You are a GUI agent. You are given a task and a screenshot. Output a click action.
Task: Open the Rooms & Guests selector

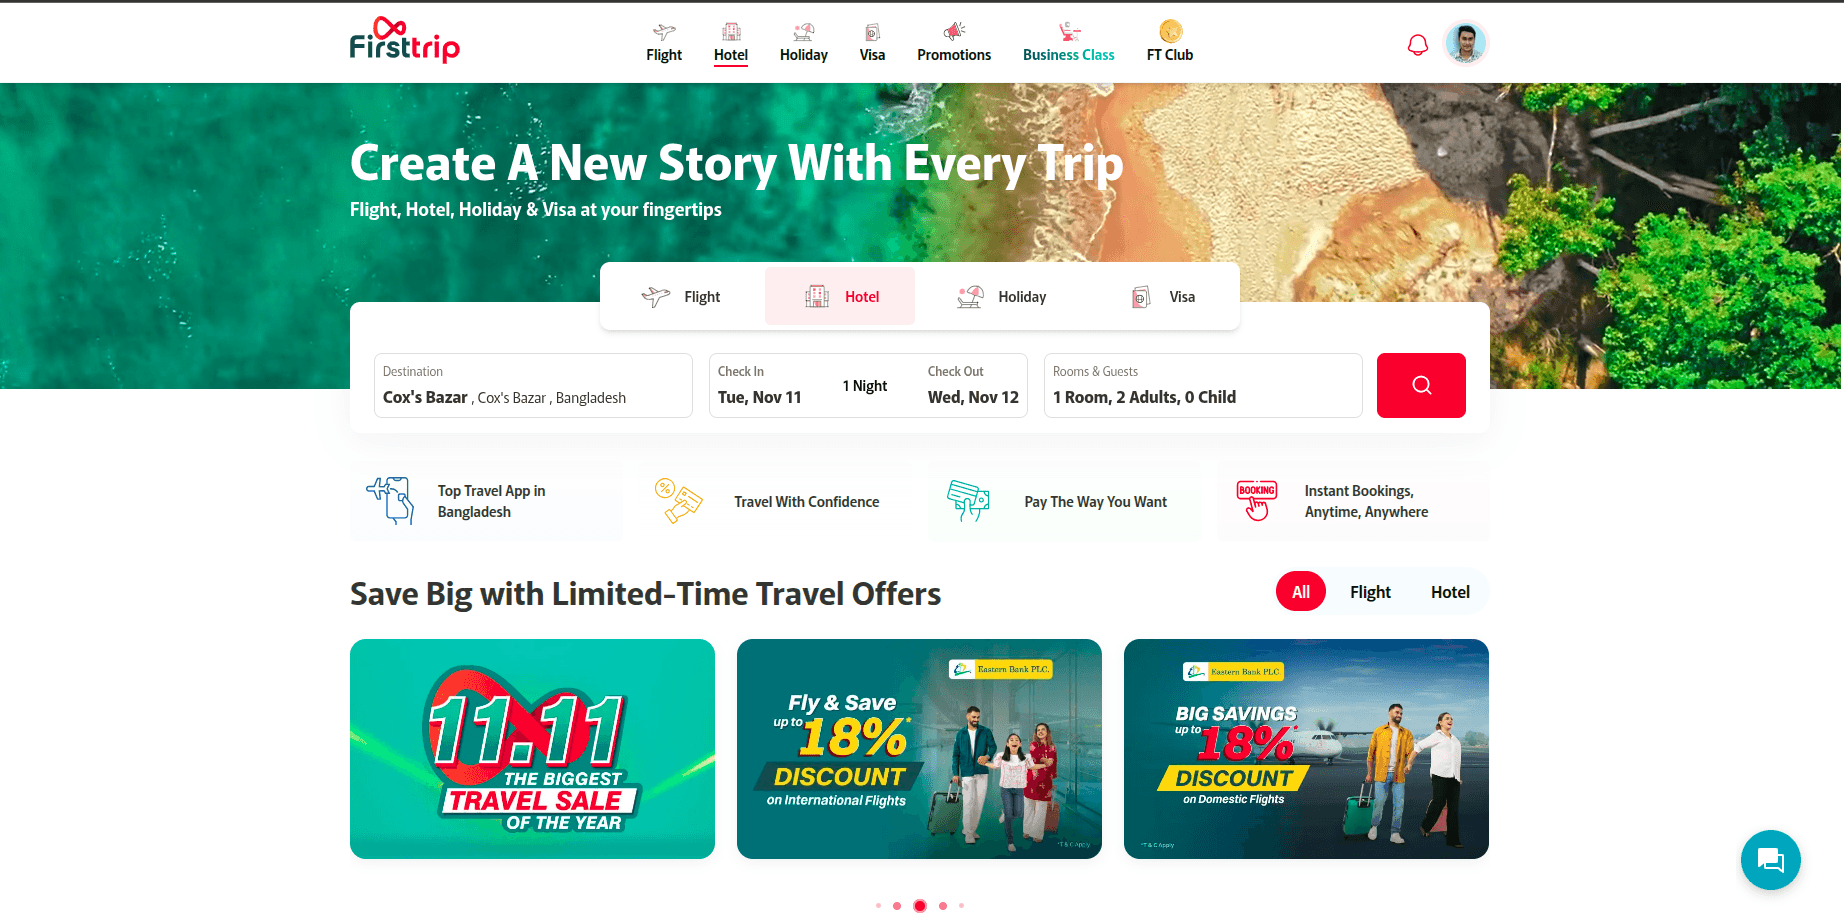point(1203,385)
